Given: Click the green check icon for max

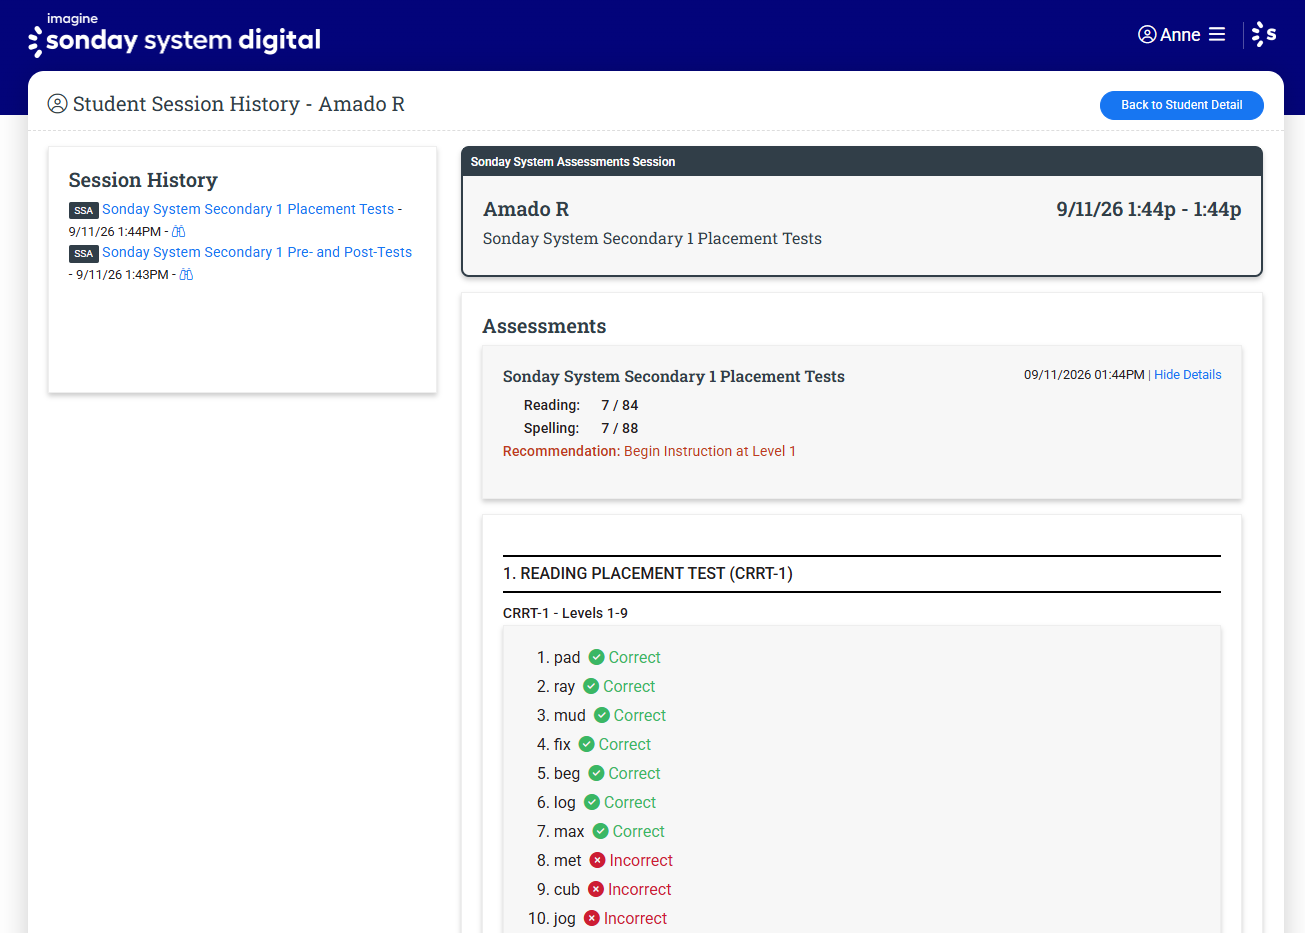Looking at the screenshot, I should click(x=601, y=831).
